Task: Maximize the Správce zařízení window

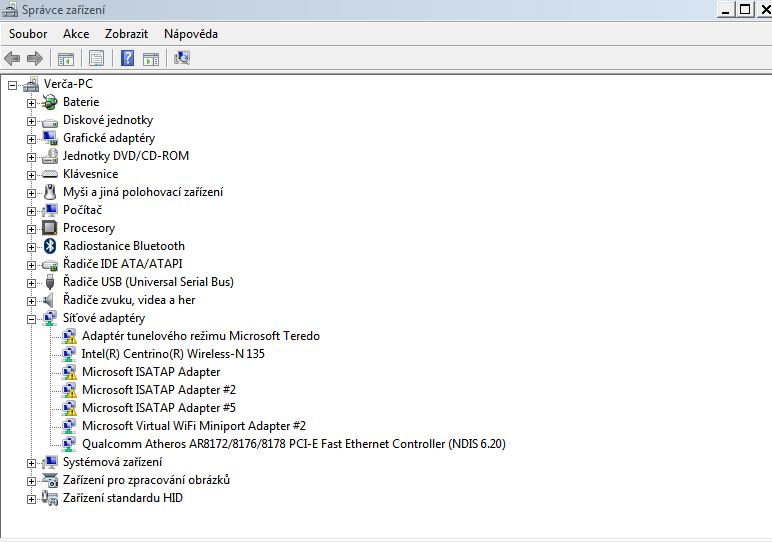Action: tap(745, 9)
